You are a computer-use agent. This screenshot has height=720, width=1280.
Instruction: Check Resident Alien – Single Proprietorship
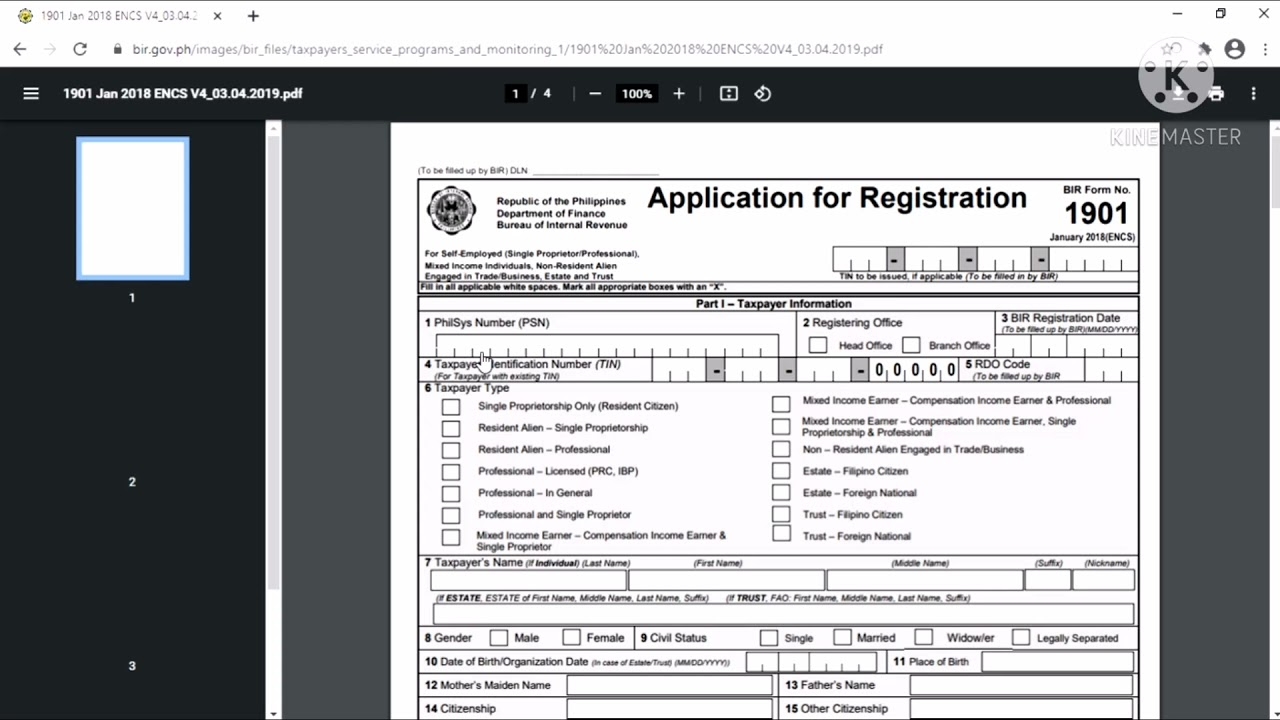(451, 428)
